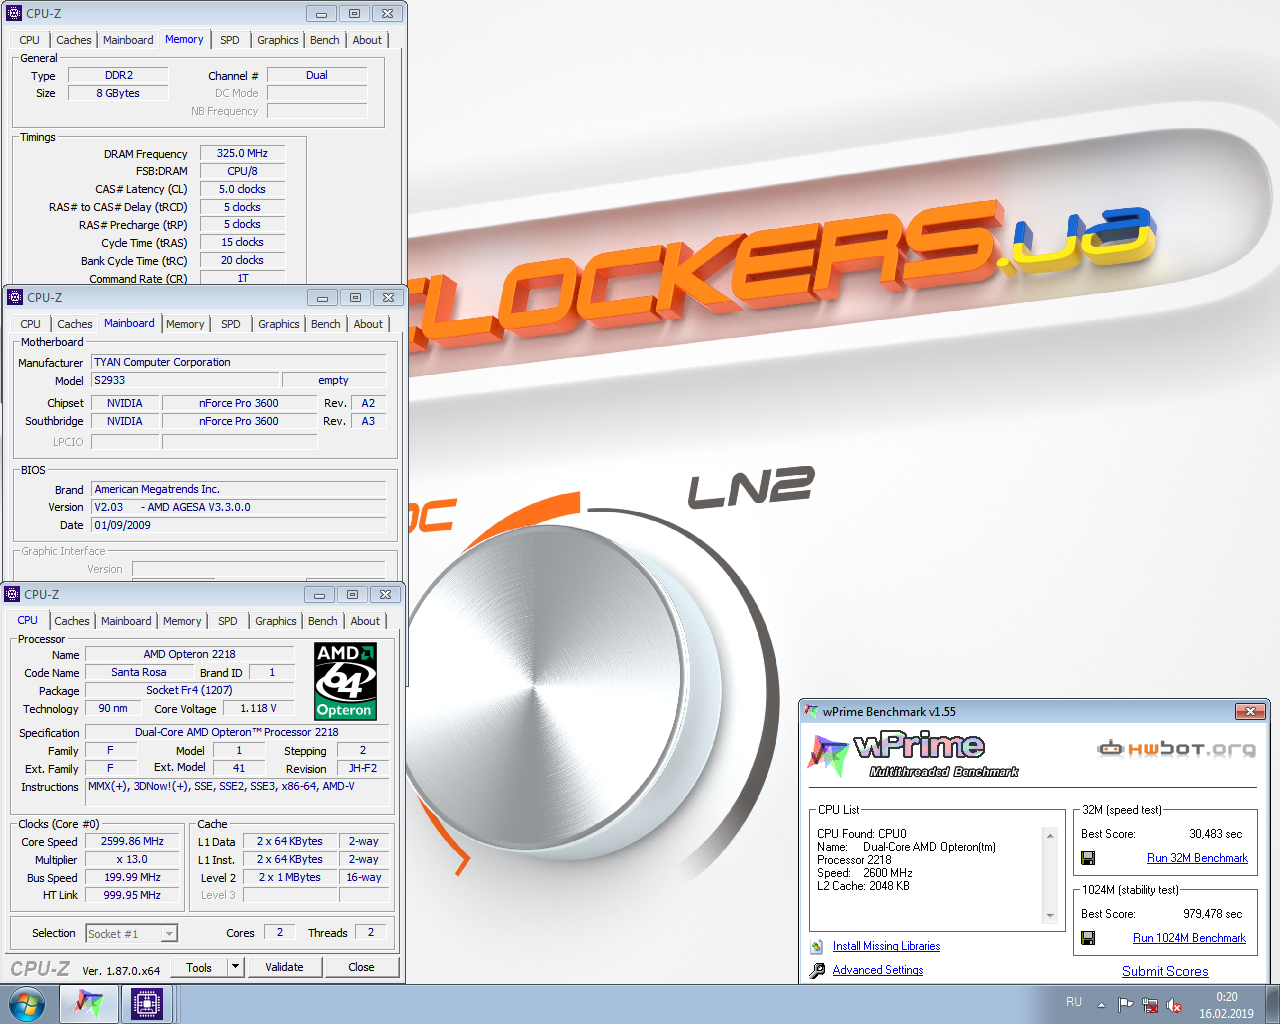The image size is (1280, 1024).
Task: Click the Level 2 cache value 2 x 1 MBytes
Action: point(290,877)
